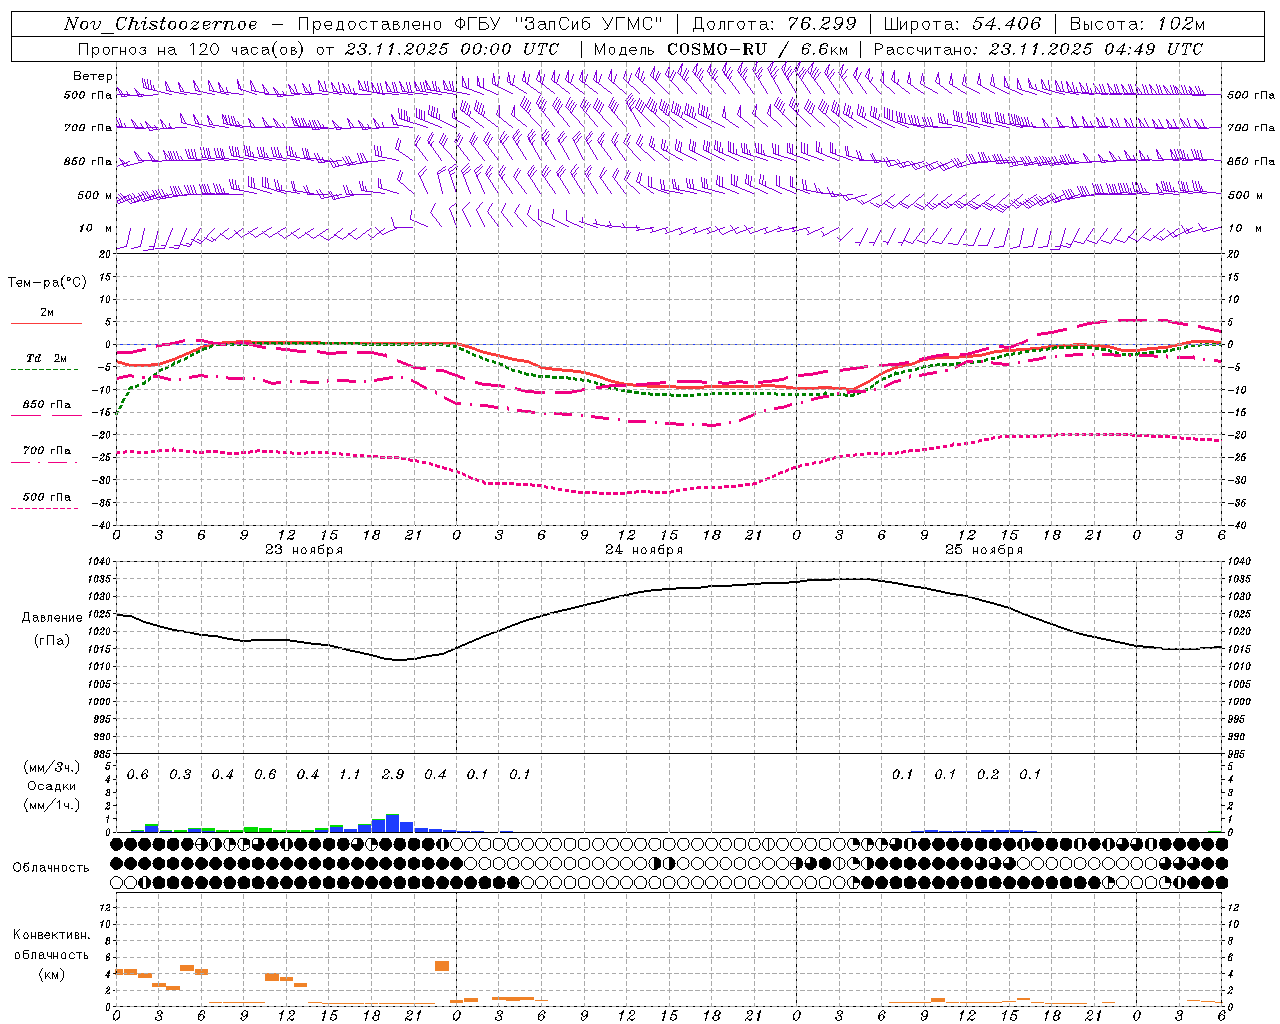Select the latitude value Широта: 54.406
The width and height of the screenshot is (1280, 1024).
(x=962, y=24)
